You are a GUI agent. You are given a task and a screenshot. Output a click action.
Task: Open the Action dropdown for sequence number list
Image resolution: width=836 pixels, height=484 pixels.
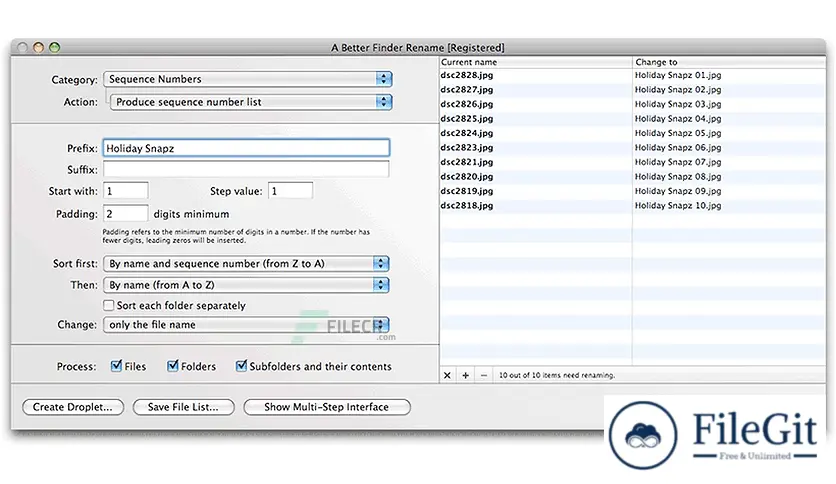(x=251, y=102)
